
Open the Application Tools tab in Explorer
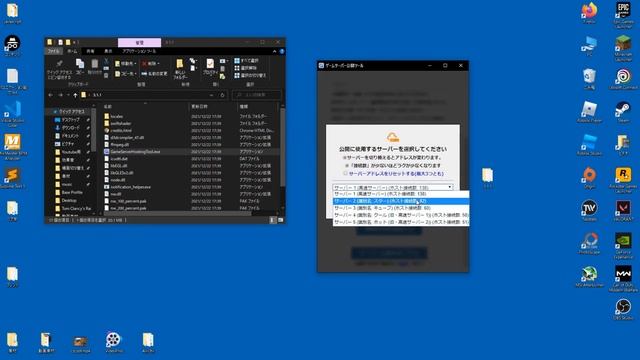139,51
